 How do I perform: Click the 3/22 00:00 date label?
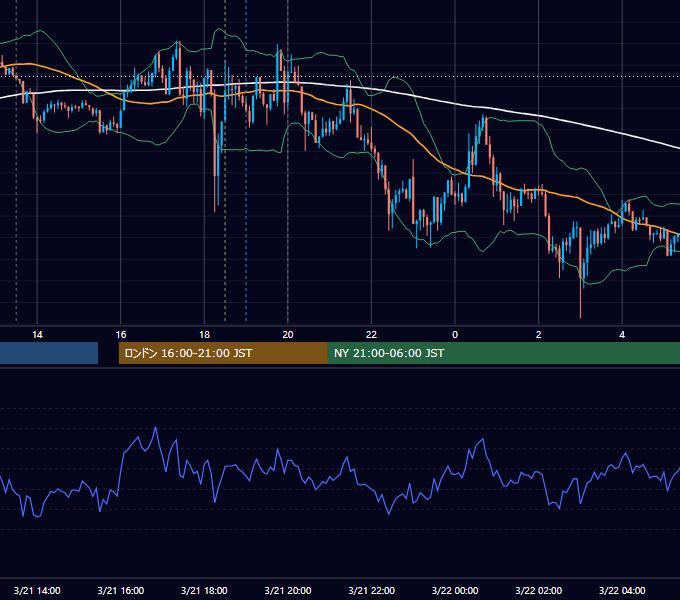coord(455,590)
